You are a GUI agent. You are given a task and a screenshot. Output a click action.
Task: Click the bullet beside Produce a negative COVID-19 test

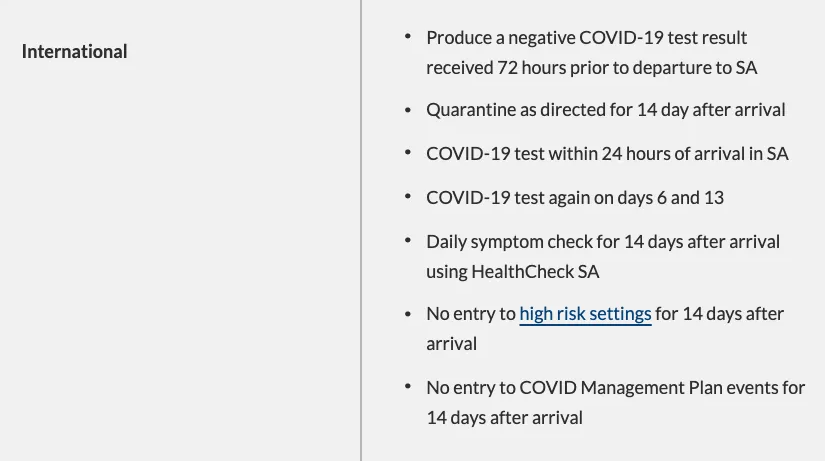click(408, 36)
